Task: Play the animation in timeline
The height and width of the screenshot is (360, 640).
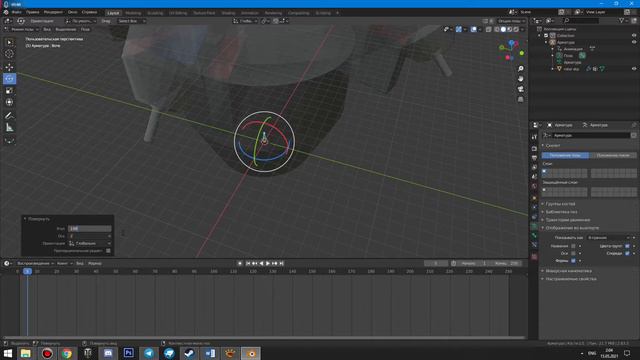Action: pos(268,264)
